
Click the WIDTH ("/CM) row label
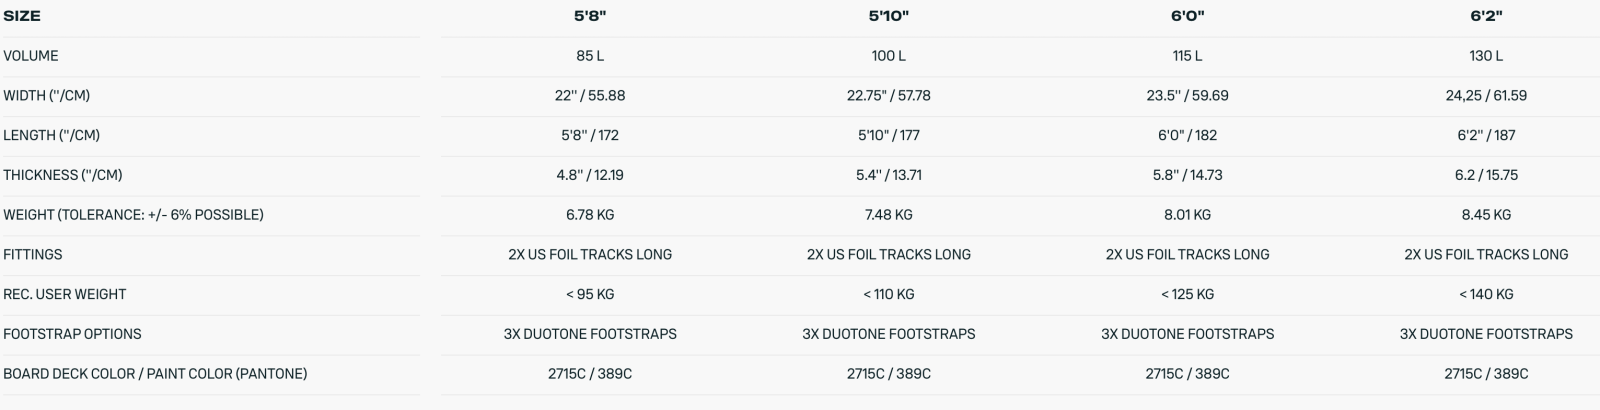click(x=47, y=96)
